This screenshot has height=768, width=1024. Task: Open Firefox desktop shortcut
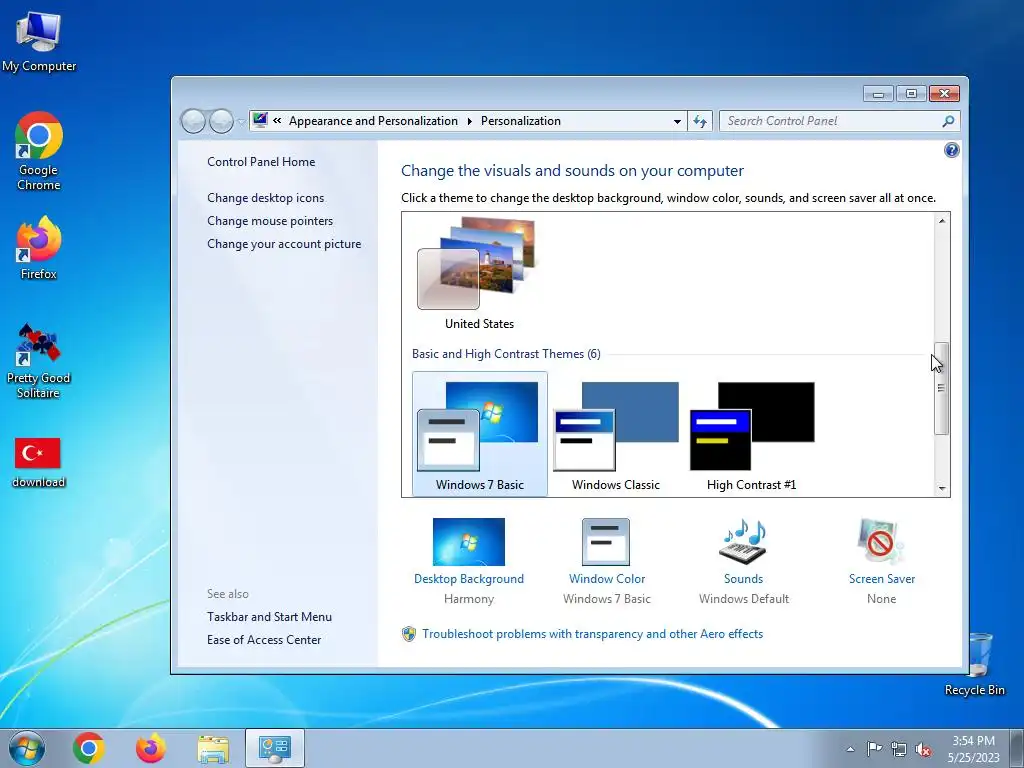[39, 248]
